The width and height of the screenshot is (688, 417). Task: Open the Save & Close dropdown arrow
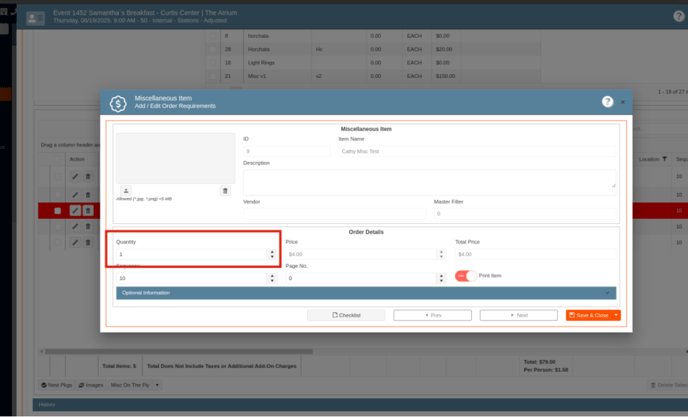[616, 315]
